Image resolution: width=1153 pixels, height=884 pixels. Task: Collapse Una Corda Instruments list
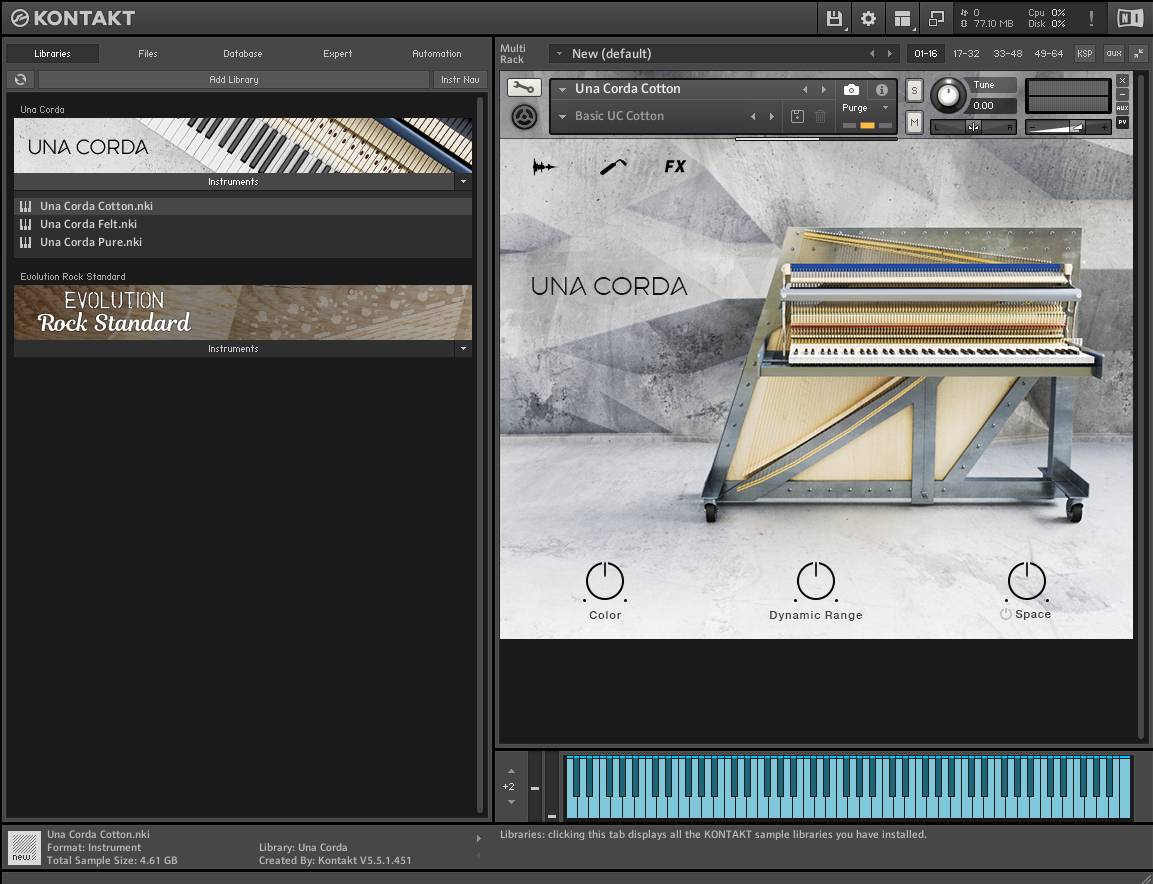(233, 182)
